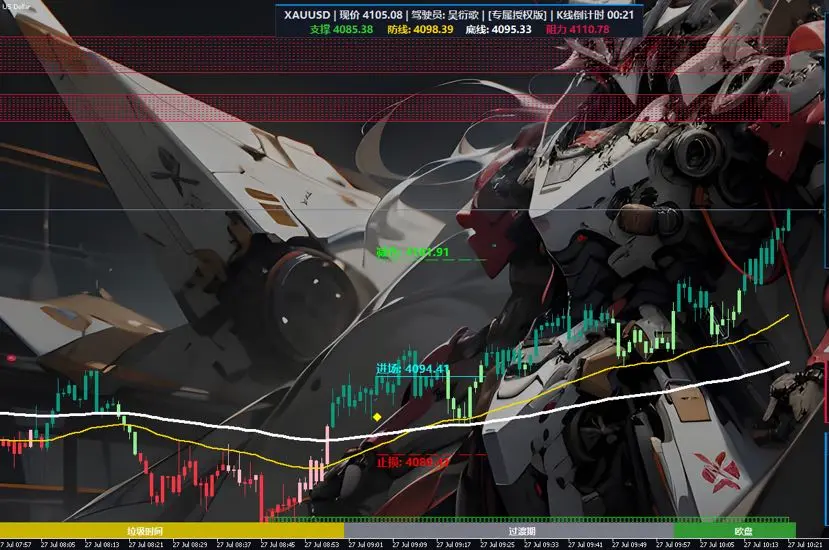Click the 27 Jul 10:13 time axis label
This screenshot has width=829, height=550.
pyautogui.click(x=761, y=544)
